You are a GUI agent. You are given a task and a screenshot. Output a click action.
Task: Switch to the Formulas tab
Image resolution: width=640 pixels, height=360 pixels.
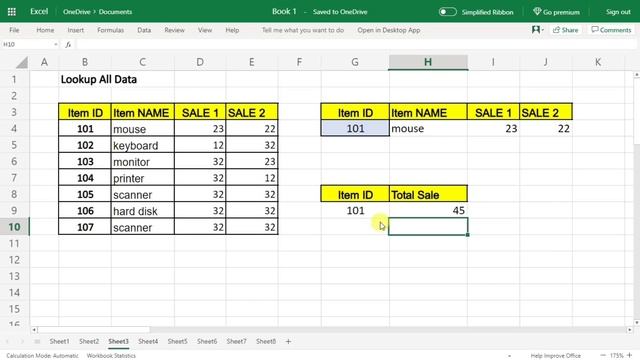110,30
